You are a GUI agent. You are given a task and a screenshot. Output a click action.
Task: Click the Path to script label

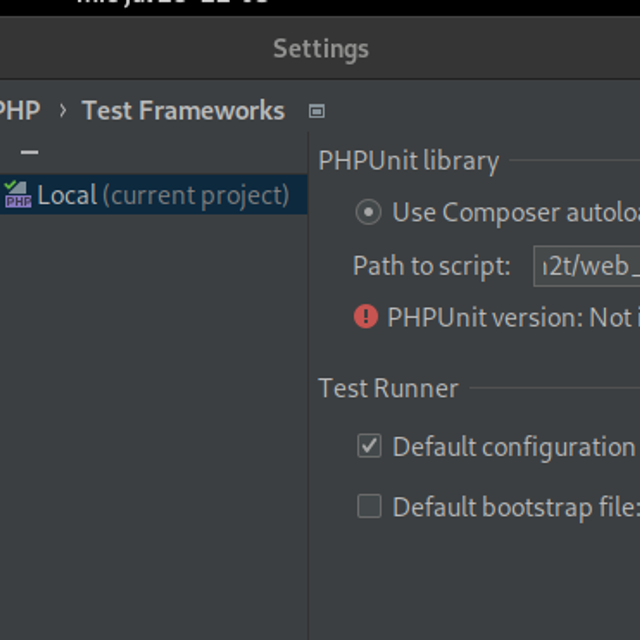[x=431, y=266]
